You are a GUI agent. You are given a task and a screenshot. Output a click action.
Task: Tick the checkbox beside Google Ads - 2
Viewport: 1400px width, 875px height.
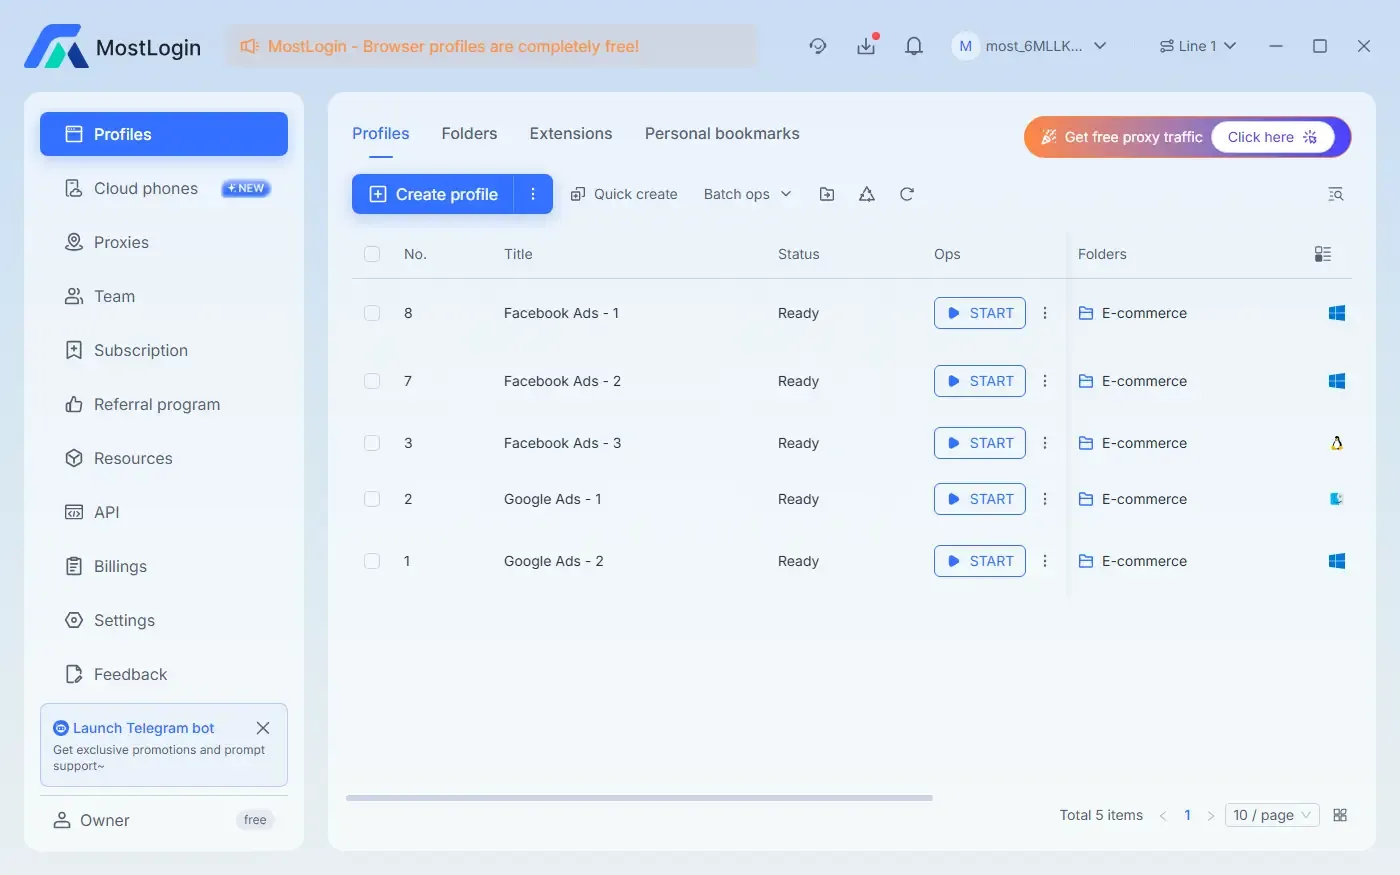point(372,561)
